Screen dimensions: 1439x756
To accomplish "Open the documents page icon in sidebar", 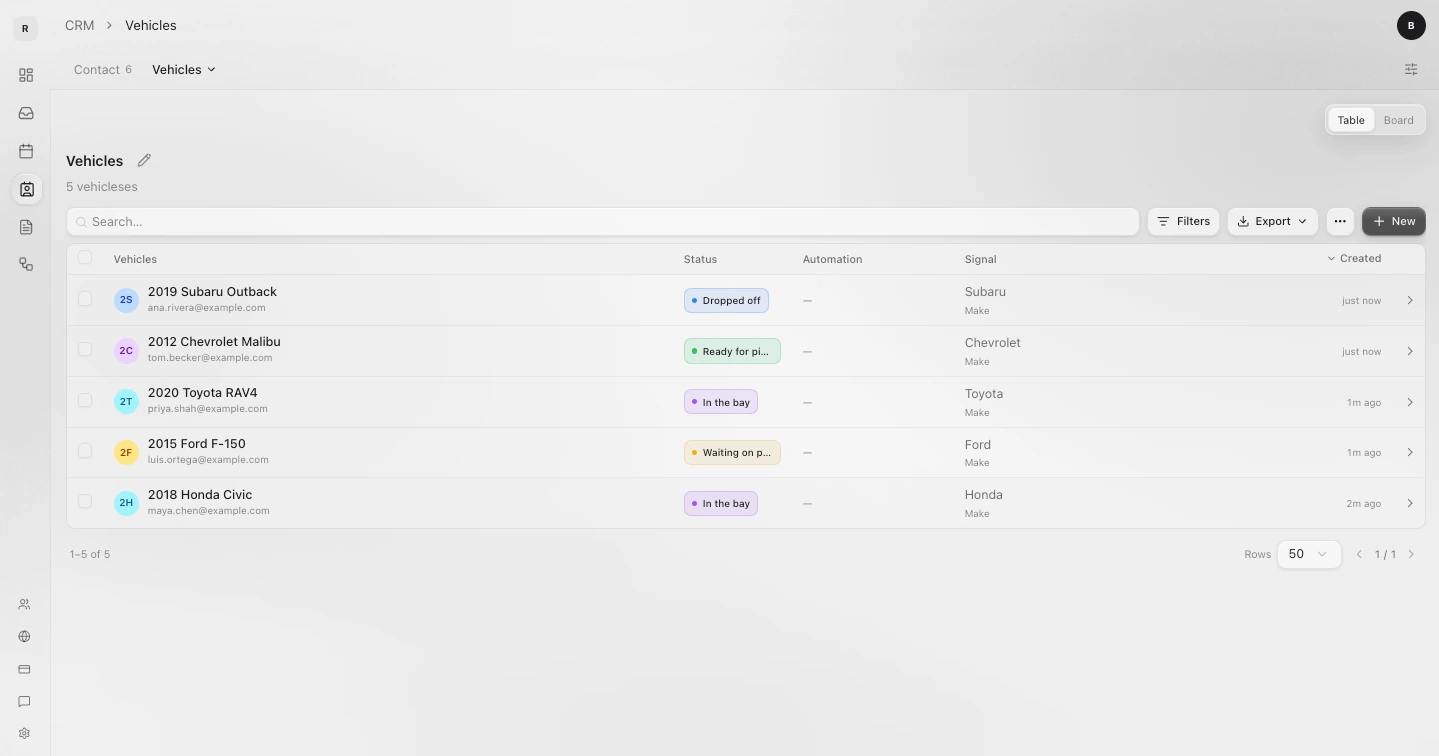I will pos(26,227).
